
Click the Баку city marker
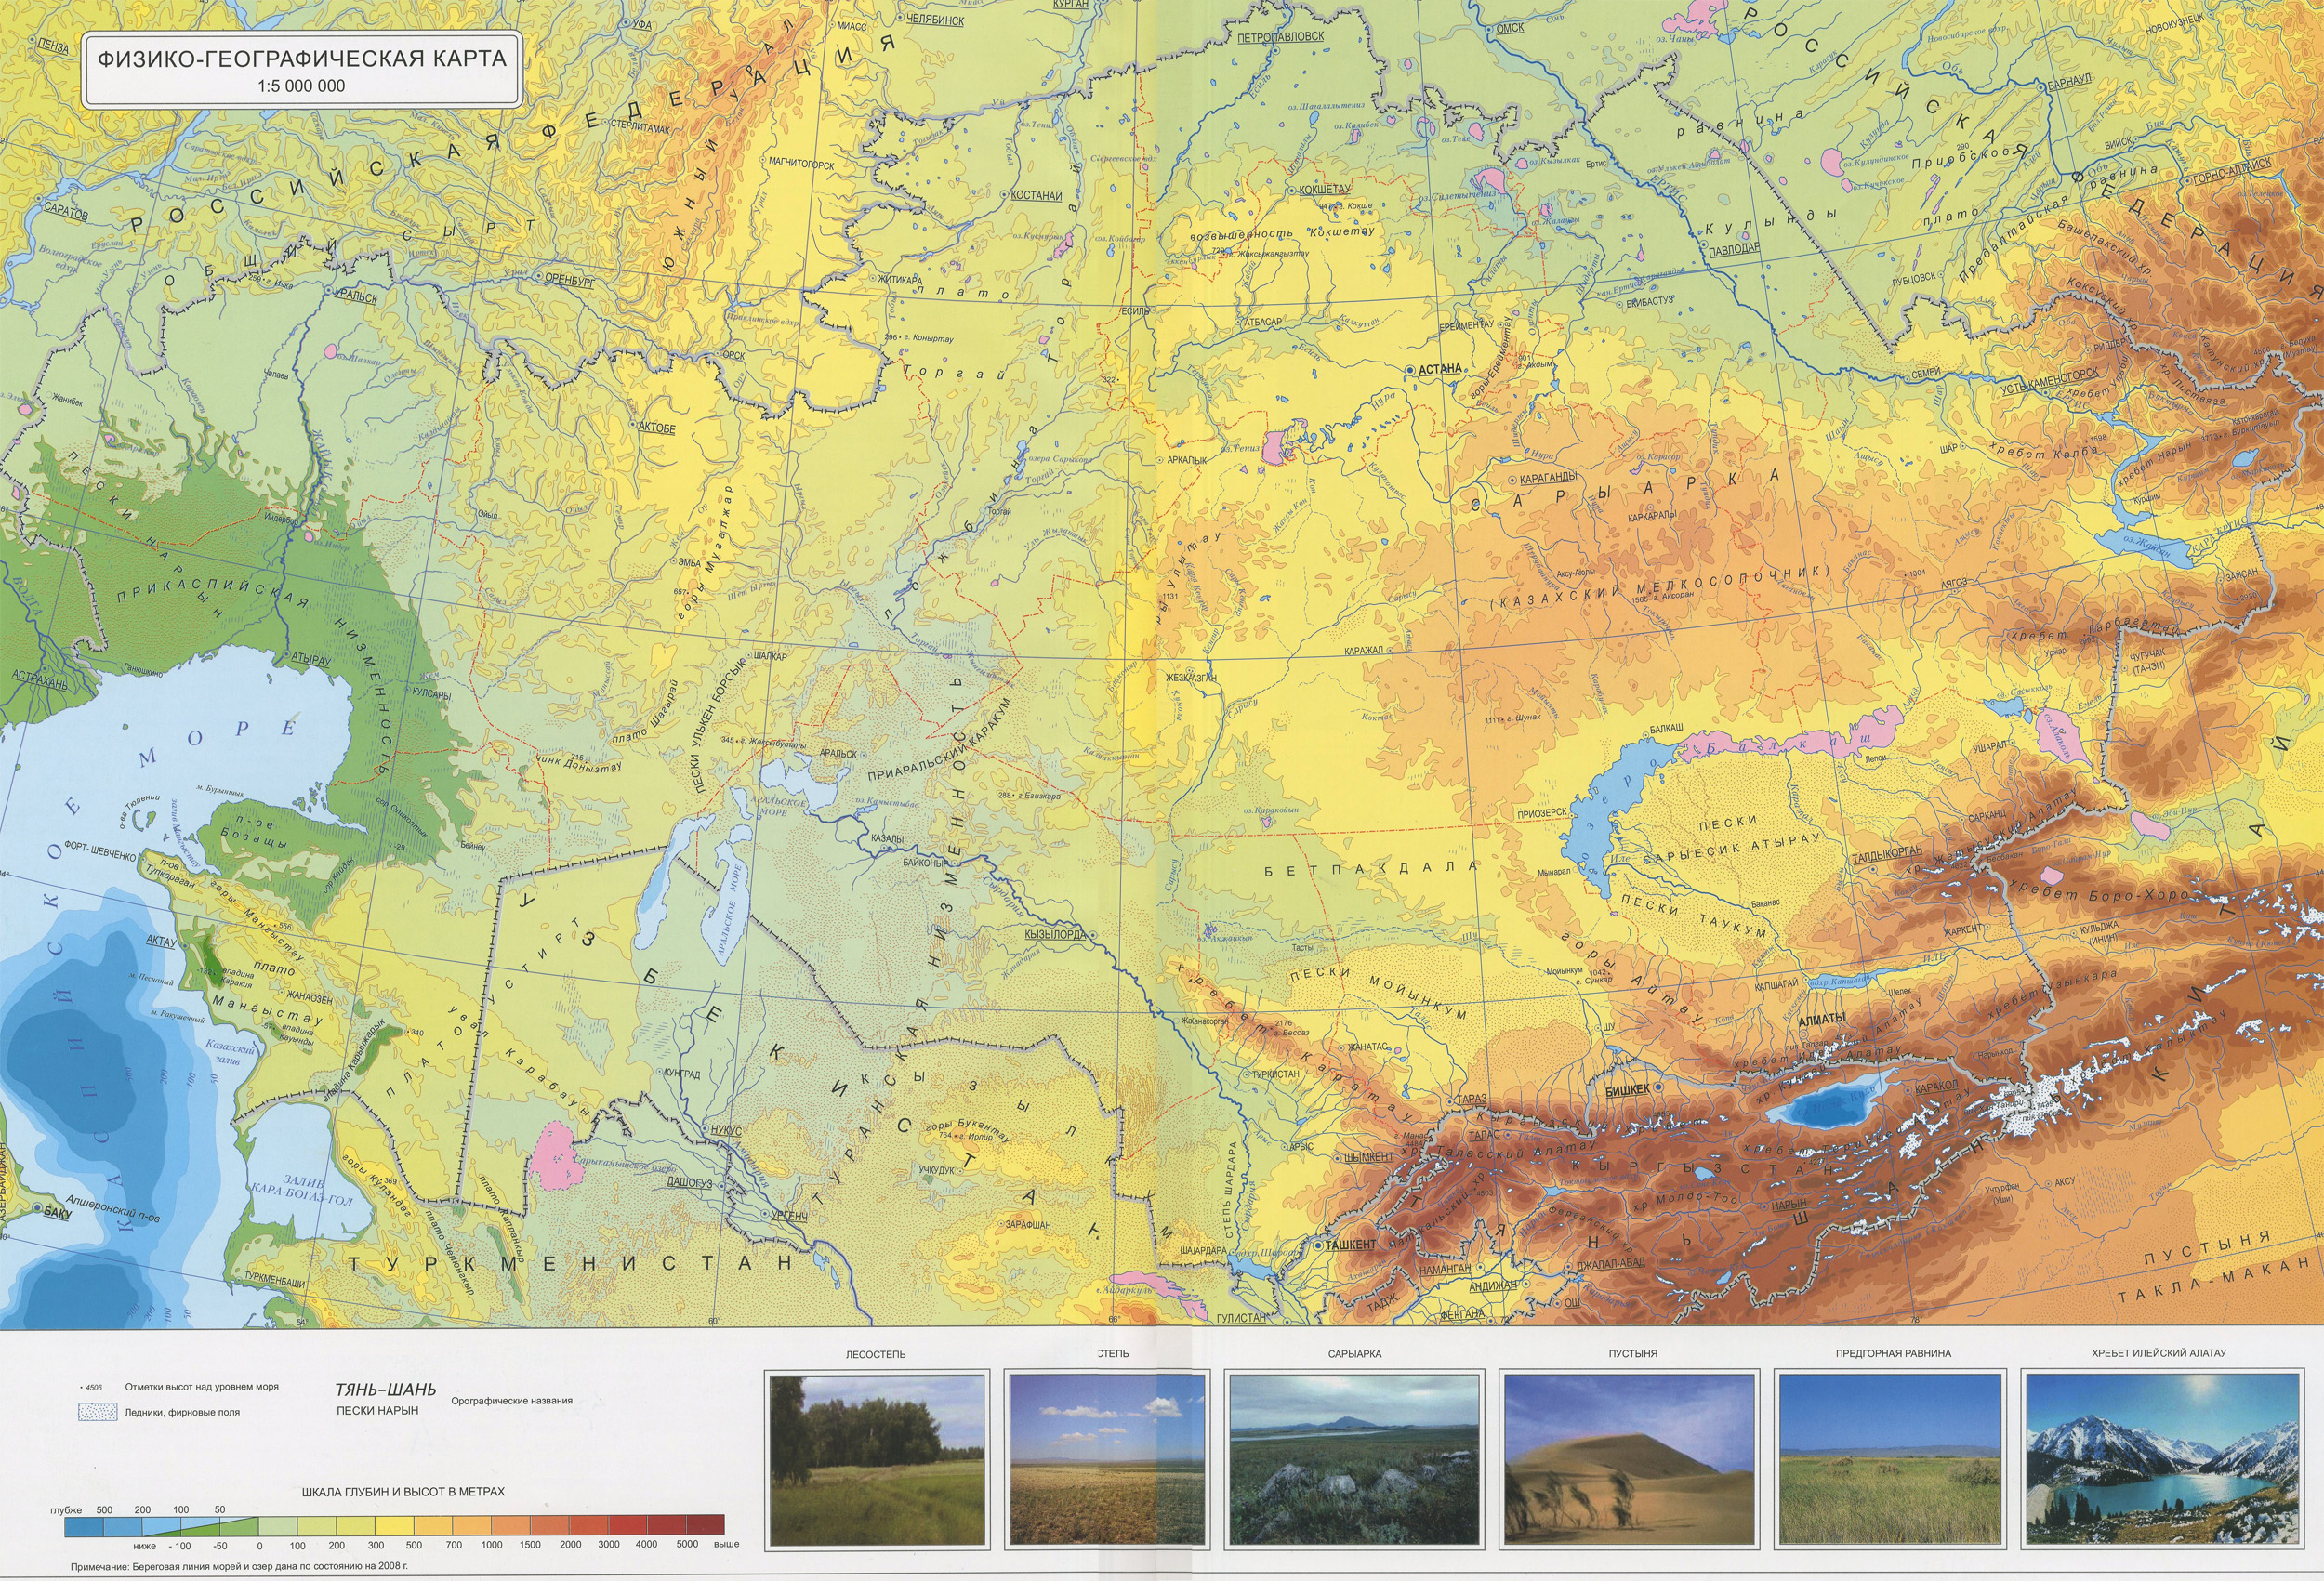pyautogui.click(x=38, y=1209)
